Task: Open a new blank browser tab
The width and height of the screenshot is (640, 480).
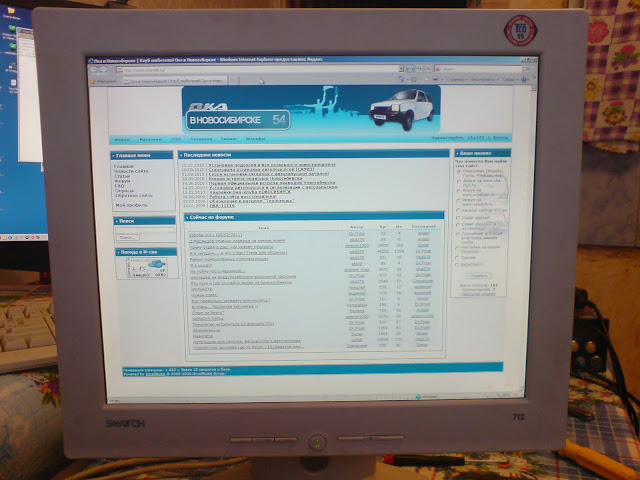Action: (x=233, y=81)
